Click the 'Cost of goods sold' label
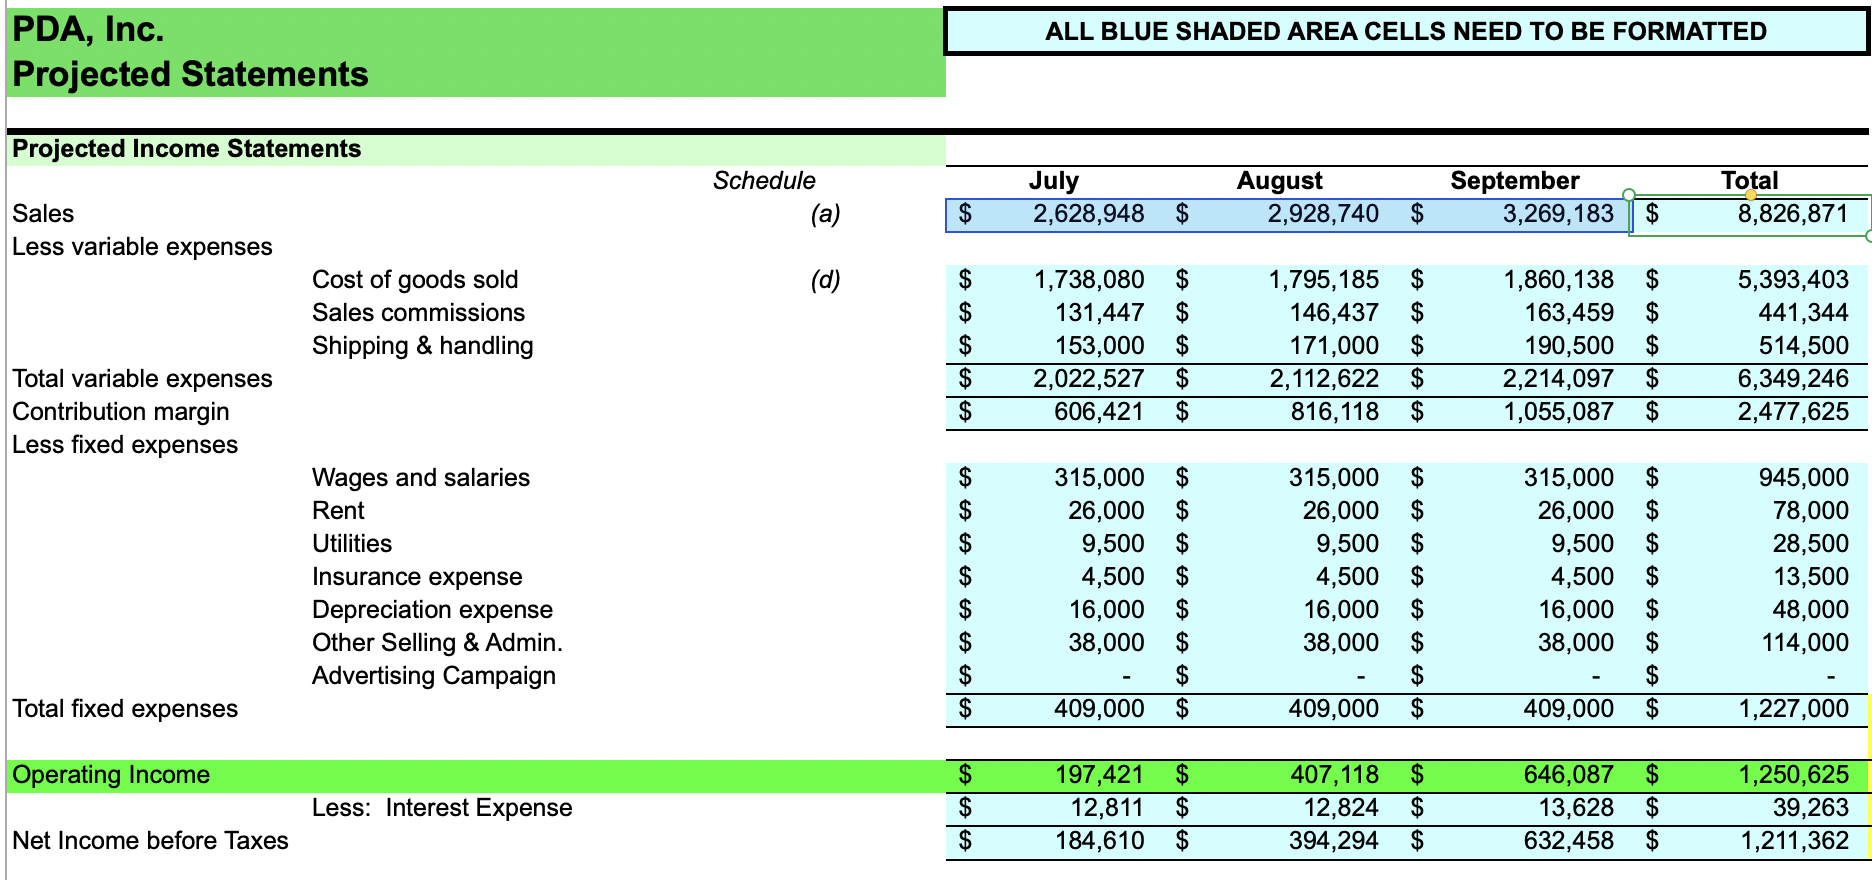The height and width of the screenshot is (880, 1872). coord(415,280)
